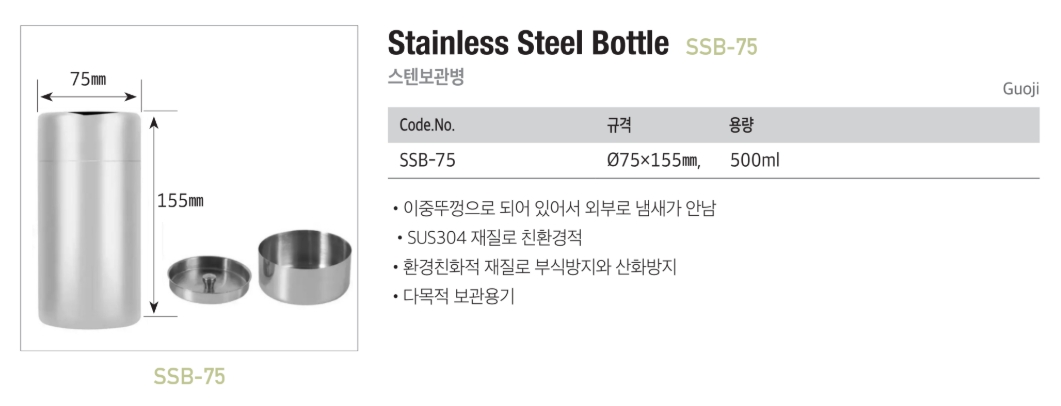Click the 용량 column header
The height and width of the screenshot is (406, 1061).
click(x=741, y=125)
